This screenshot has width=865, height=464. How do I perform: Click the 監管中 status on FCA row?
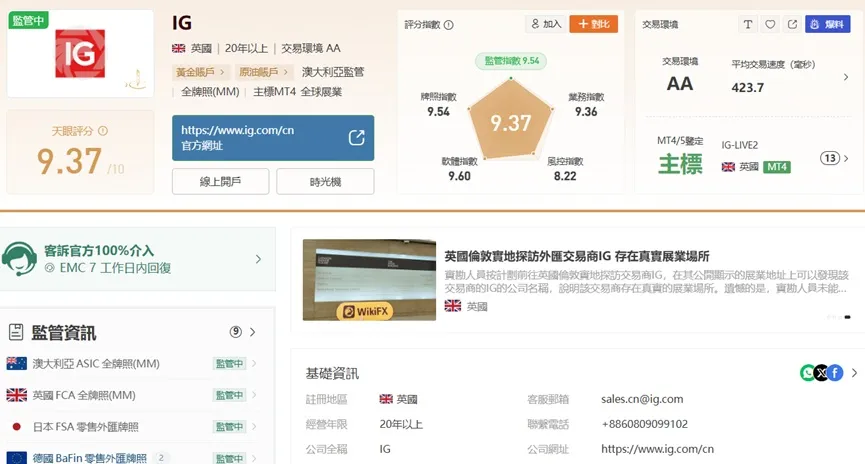click(x=229, y=395)
